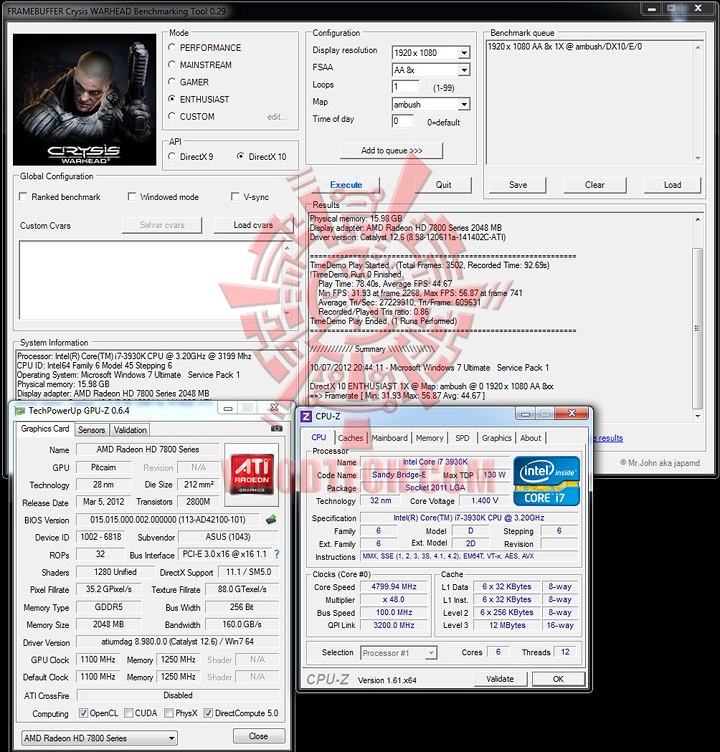The image size is (720, 752).
Task: Click the Bus Interface question mark help icon
Action: (277, 554)
